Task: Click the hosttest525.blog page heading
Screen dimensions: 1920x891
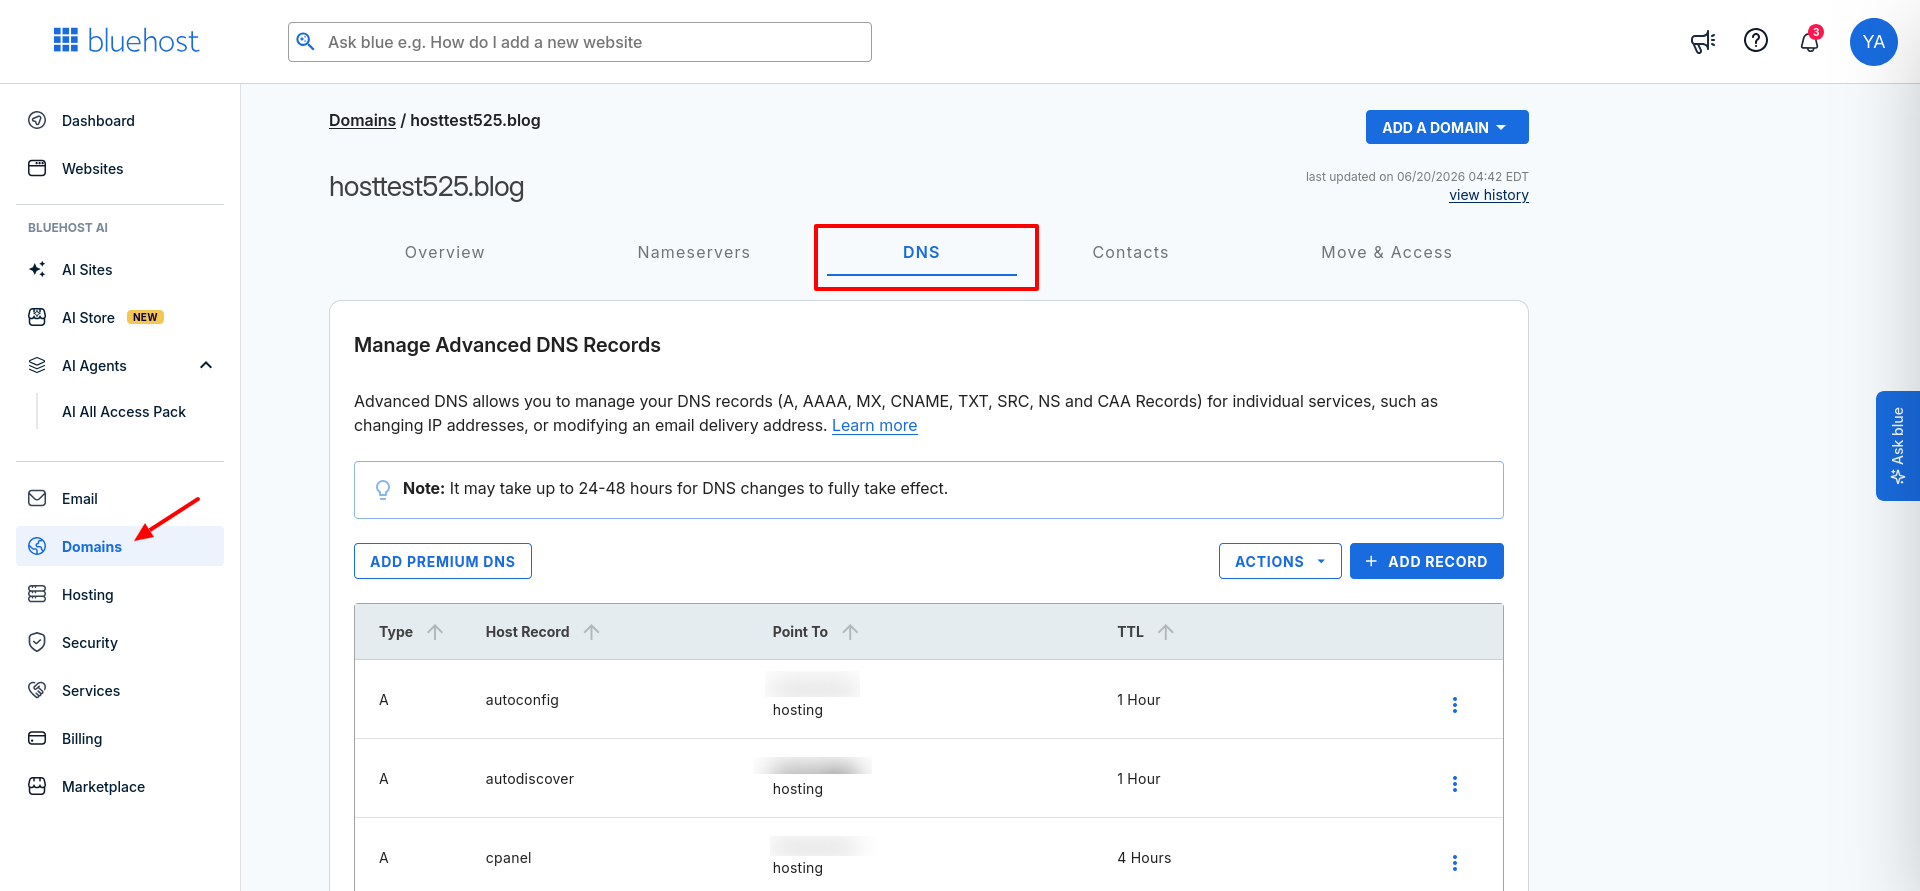Action: [427, 187]
